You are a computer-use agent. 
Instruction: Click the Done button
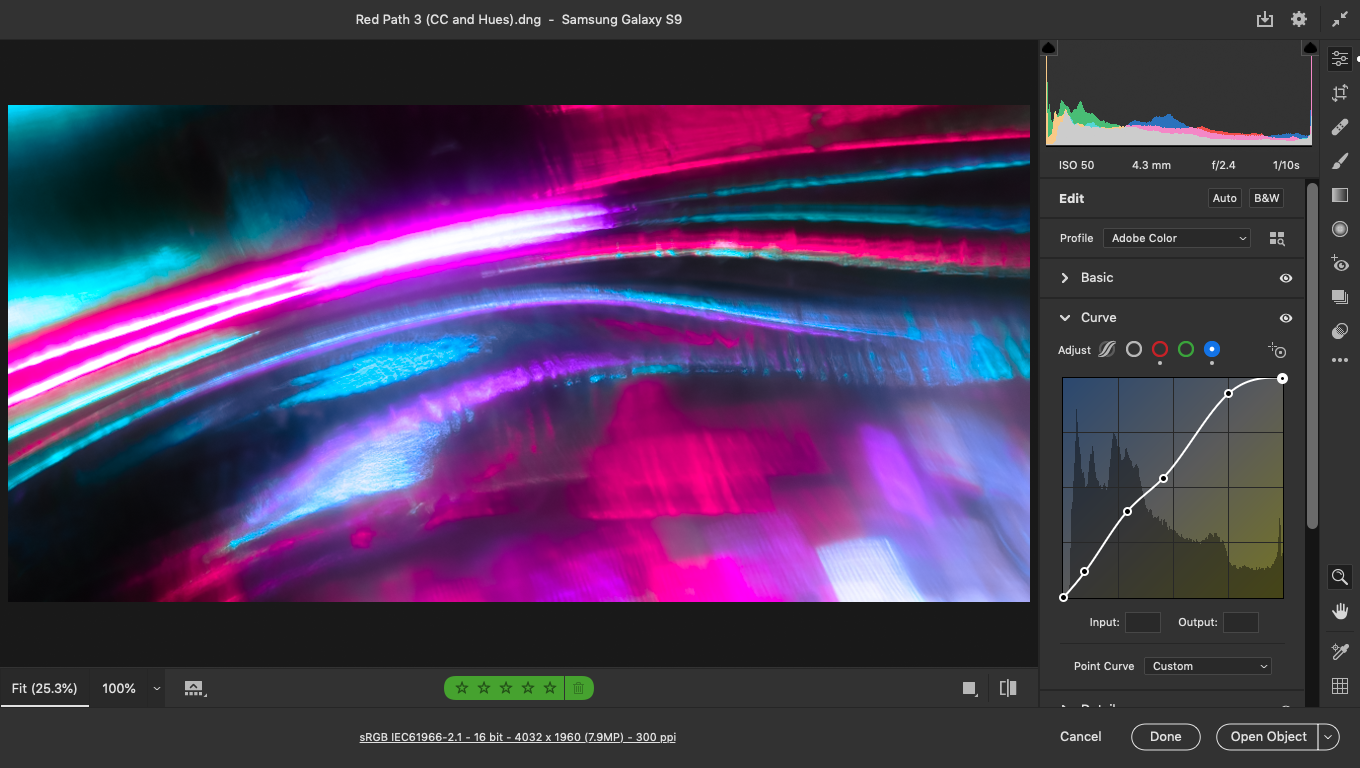tap(1166, 737)
